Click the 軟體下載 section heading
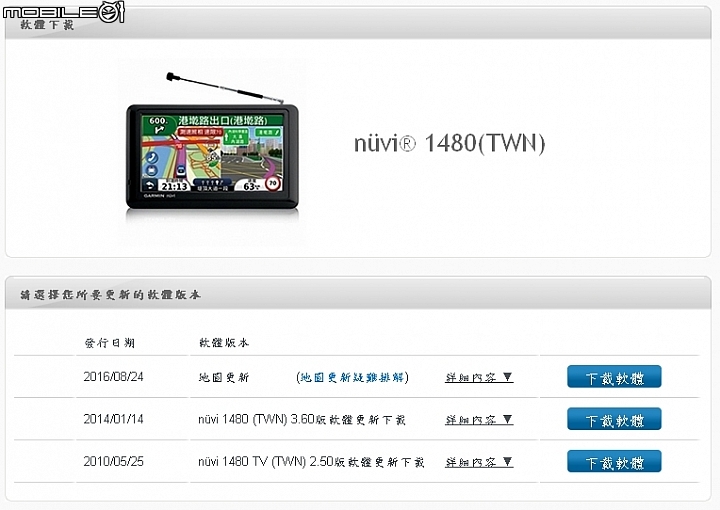This screenshot has height=510, width=720. (47, 25)
